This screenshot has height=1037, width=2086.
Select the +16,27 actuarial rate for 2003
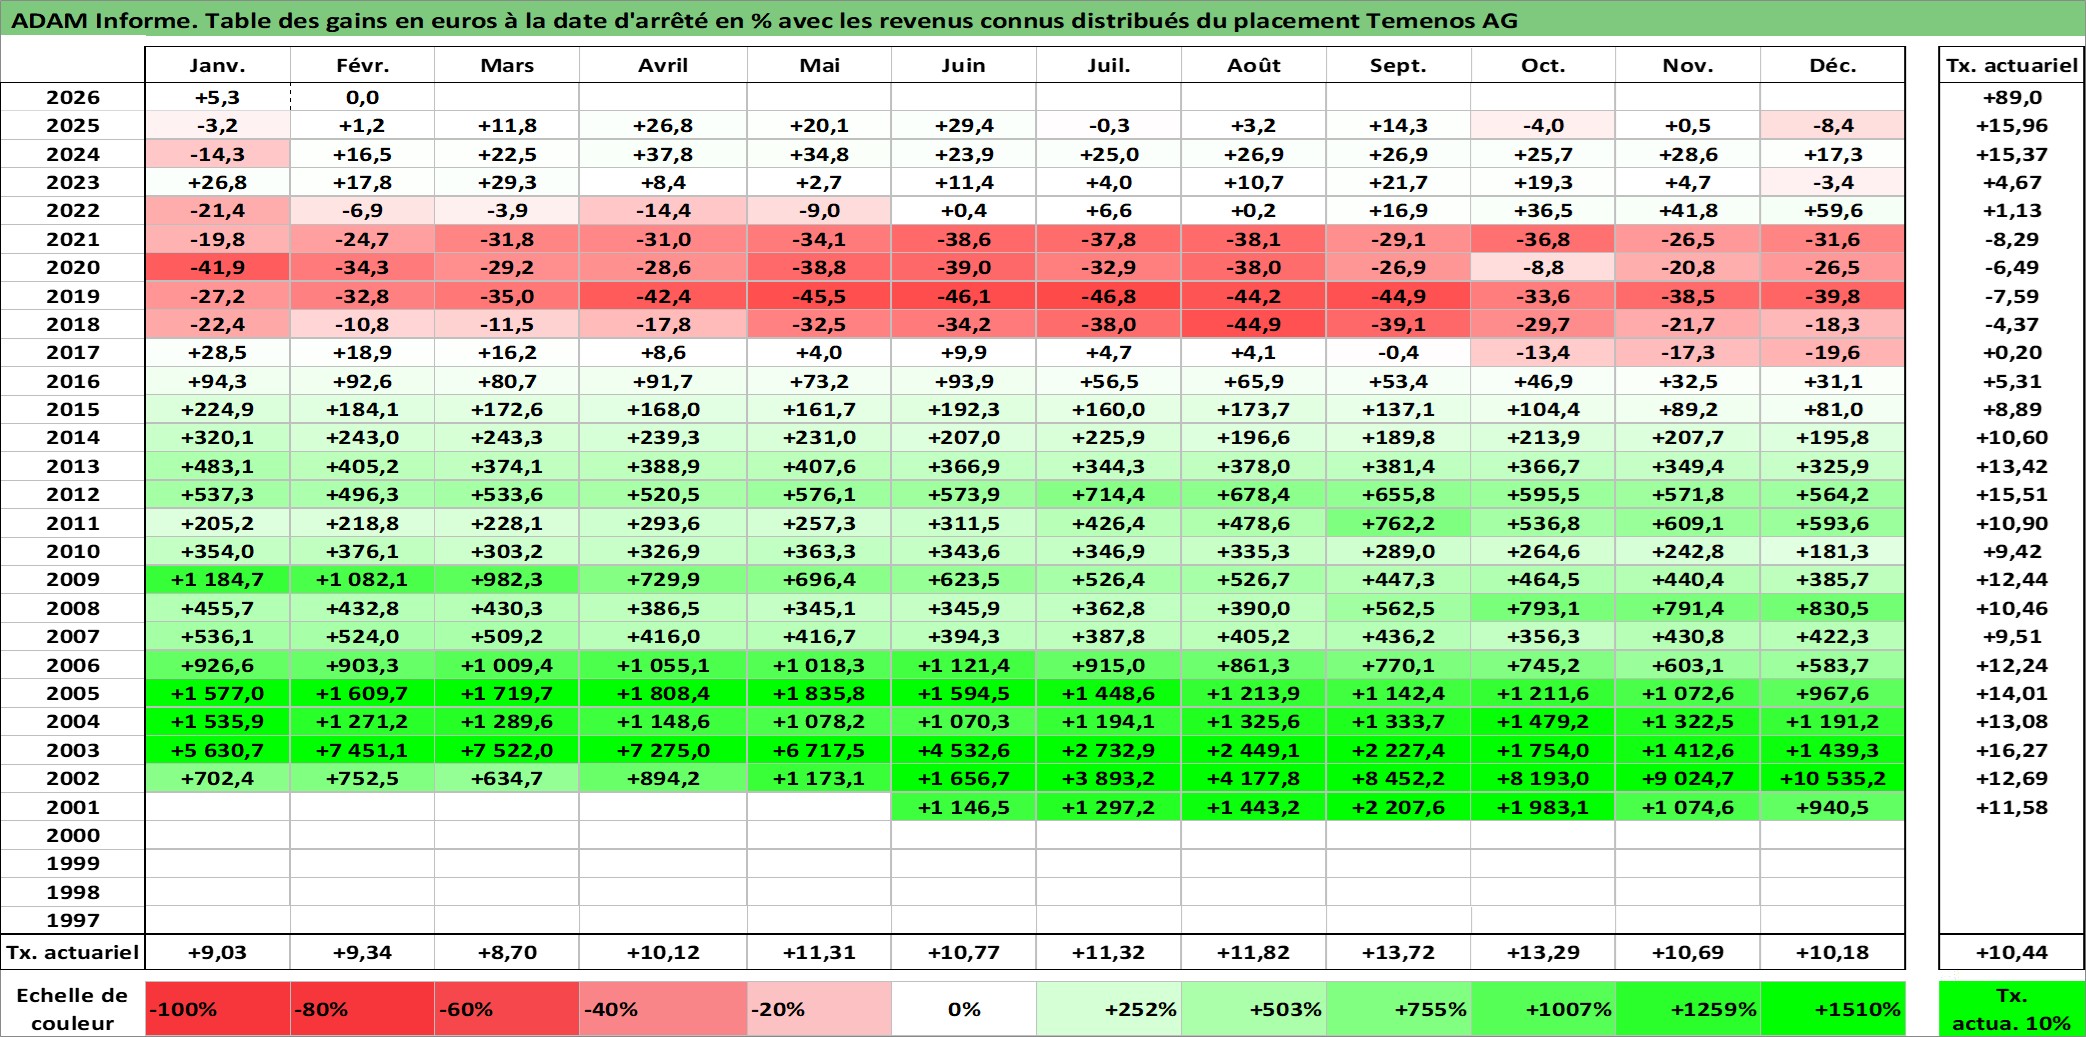coord(2012,750)
